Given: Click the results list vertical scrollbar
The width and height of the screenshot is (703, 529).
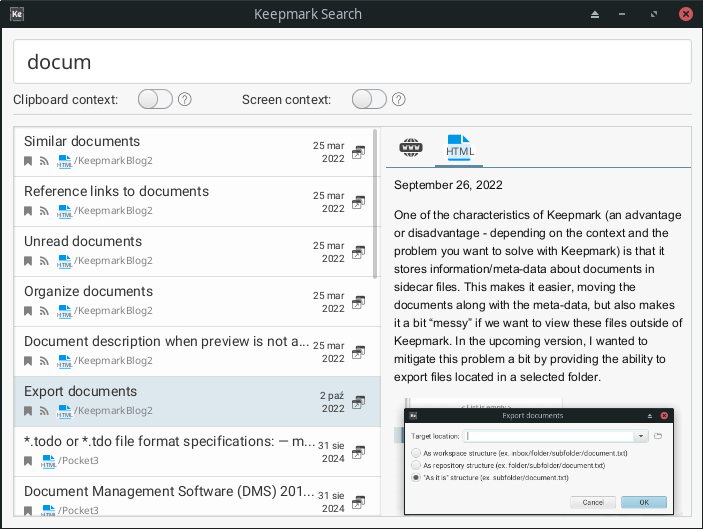Looking at the screenshot, I should pyautogui.click(x=376, y=204).
